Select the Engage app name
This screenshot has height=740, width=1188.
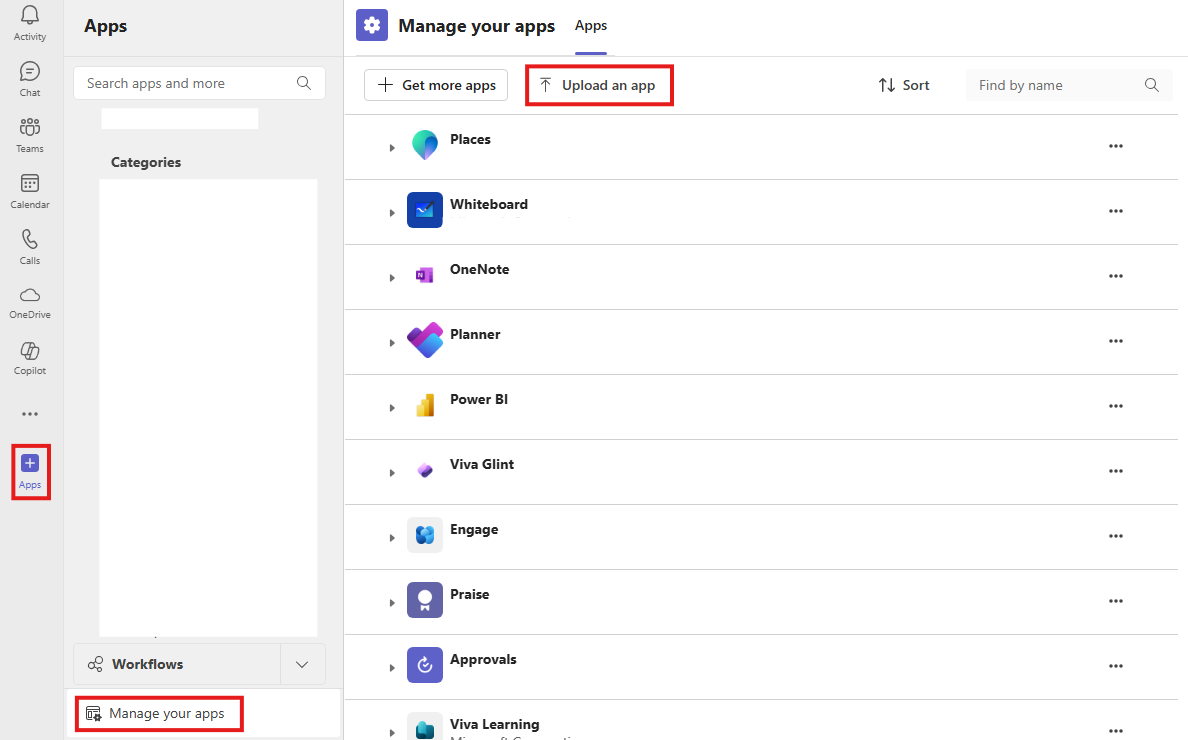tap(474, 529)
